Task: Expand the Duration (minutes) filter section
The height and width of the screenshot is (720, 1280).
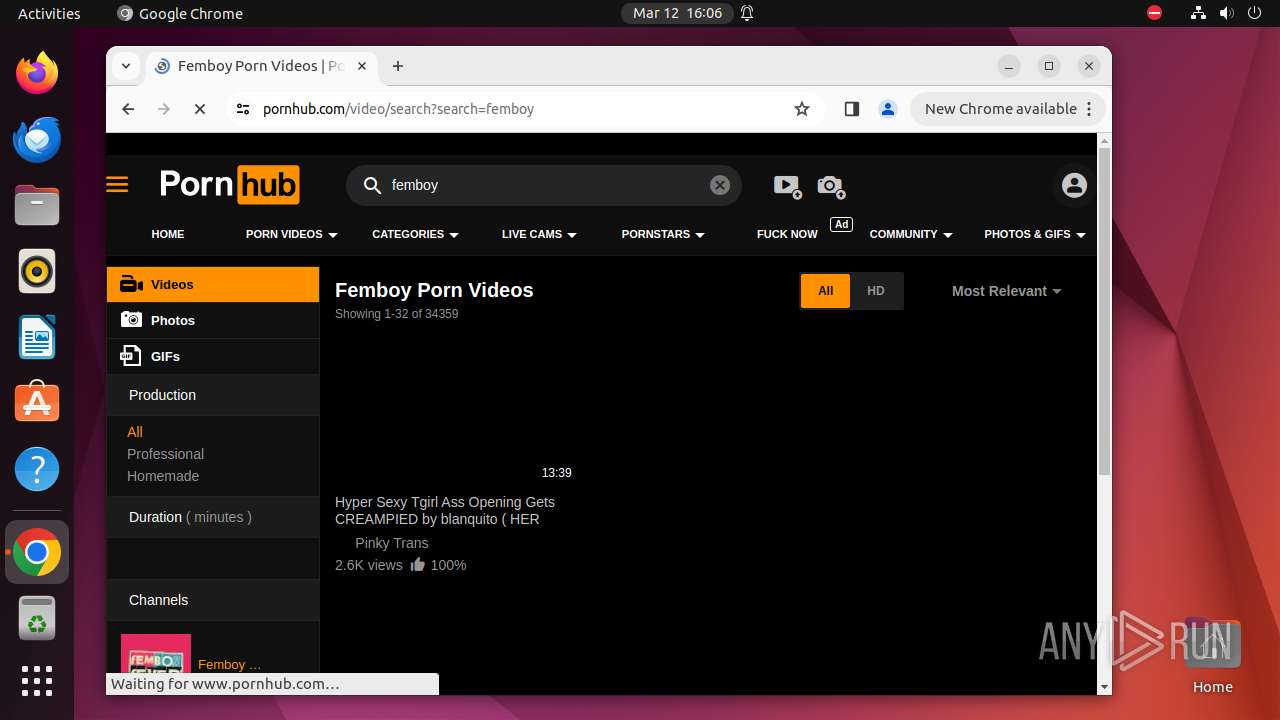Action: 213,517
